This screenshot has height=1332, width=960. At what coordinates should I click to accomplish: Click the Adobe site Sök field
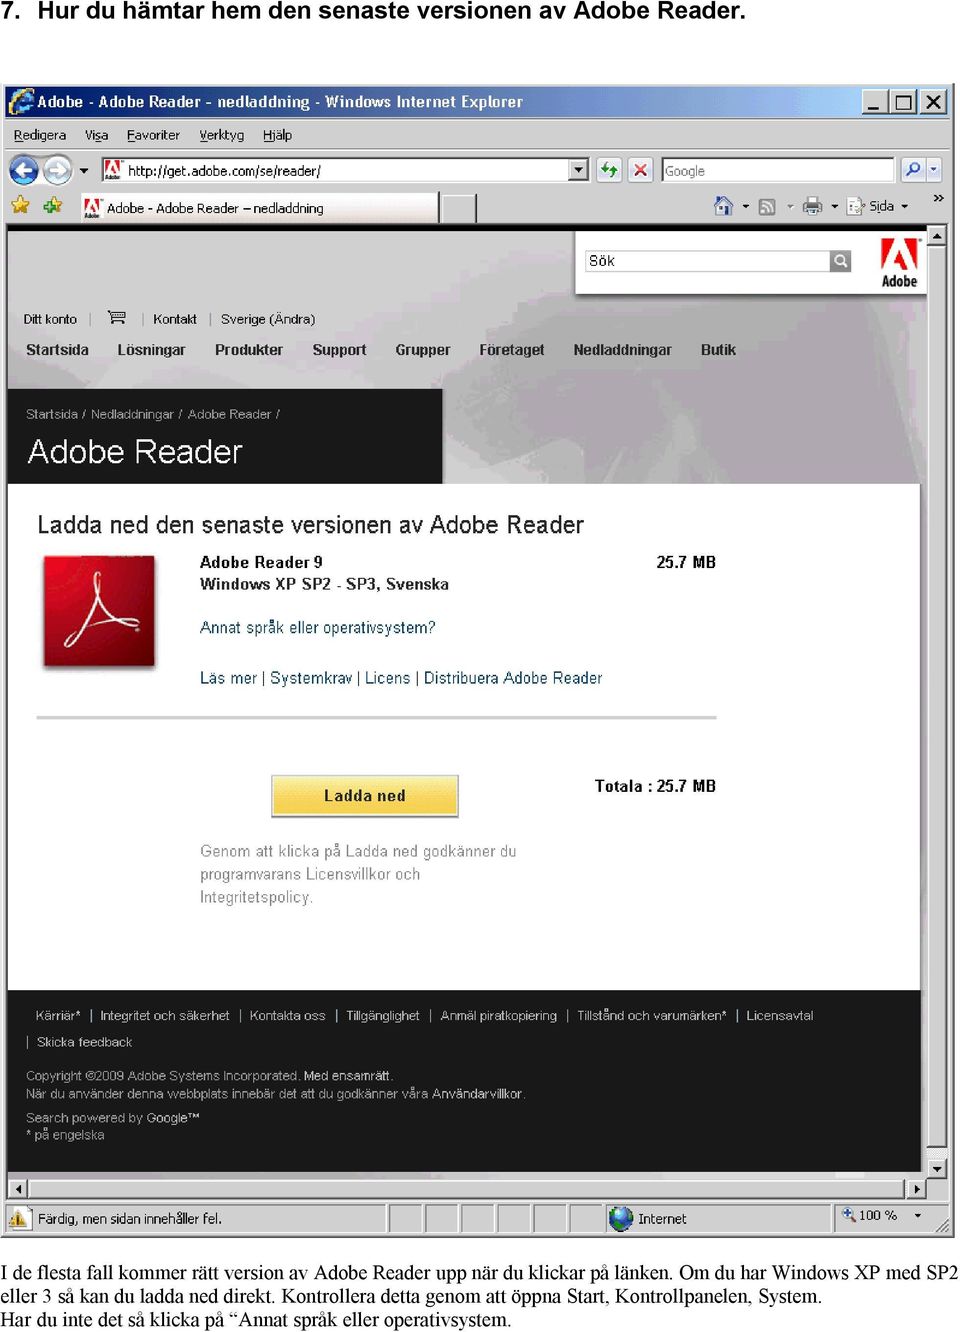(707, 261)
